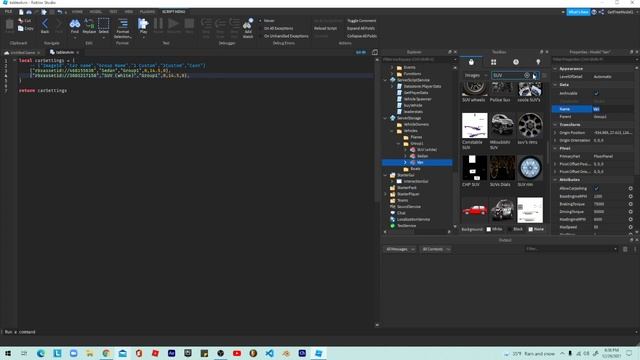This screenshot has height=360, width=640.
Task: Collapse the Group1 folder
Action: (x=399, y=144)
